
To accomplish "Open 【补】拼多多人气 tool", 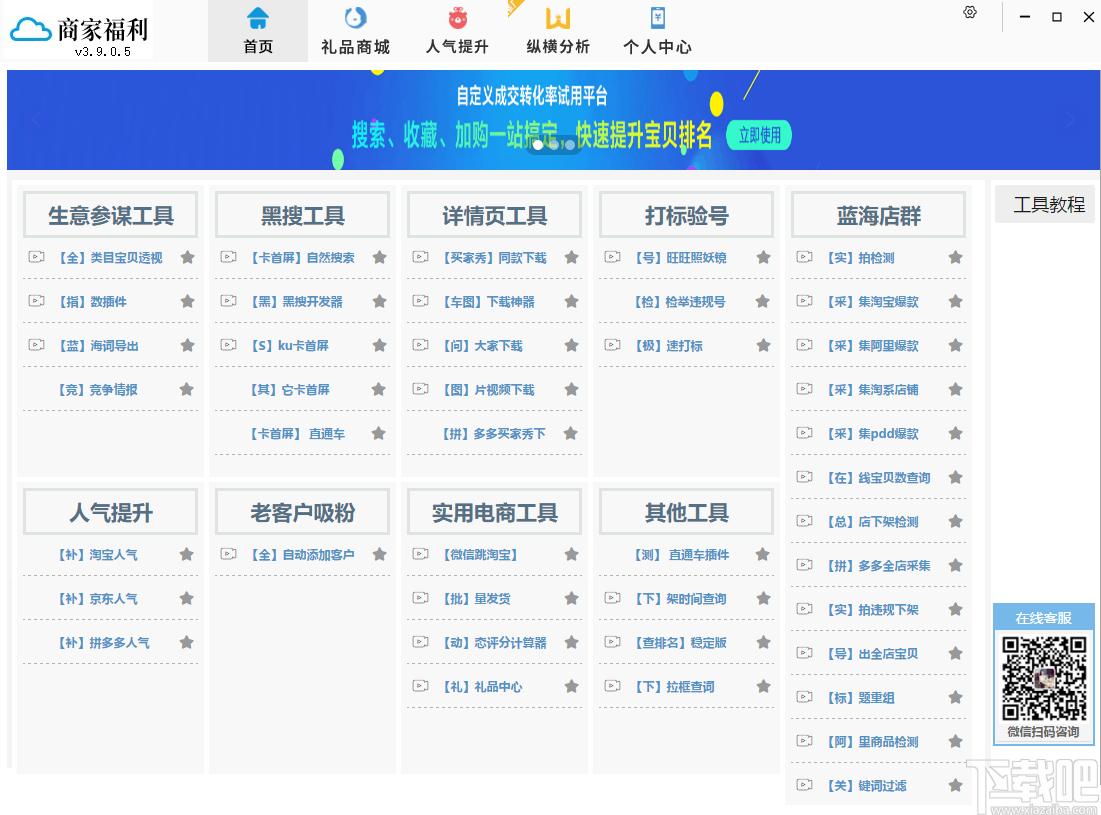I will pyautogui.click(x=103, y=643).
